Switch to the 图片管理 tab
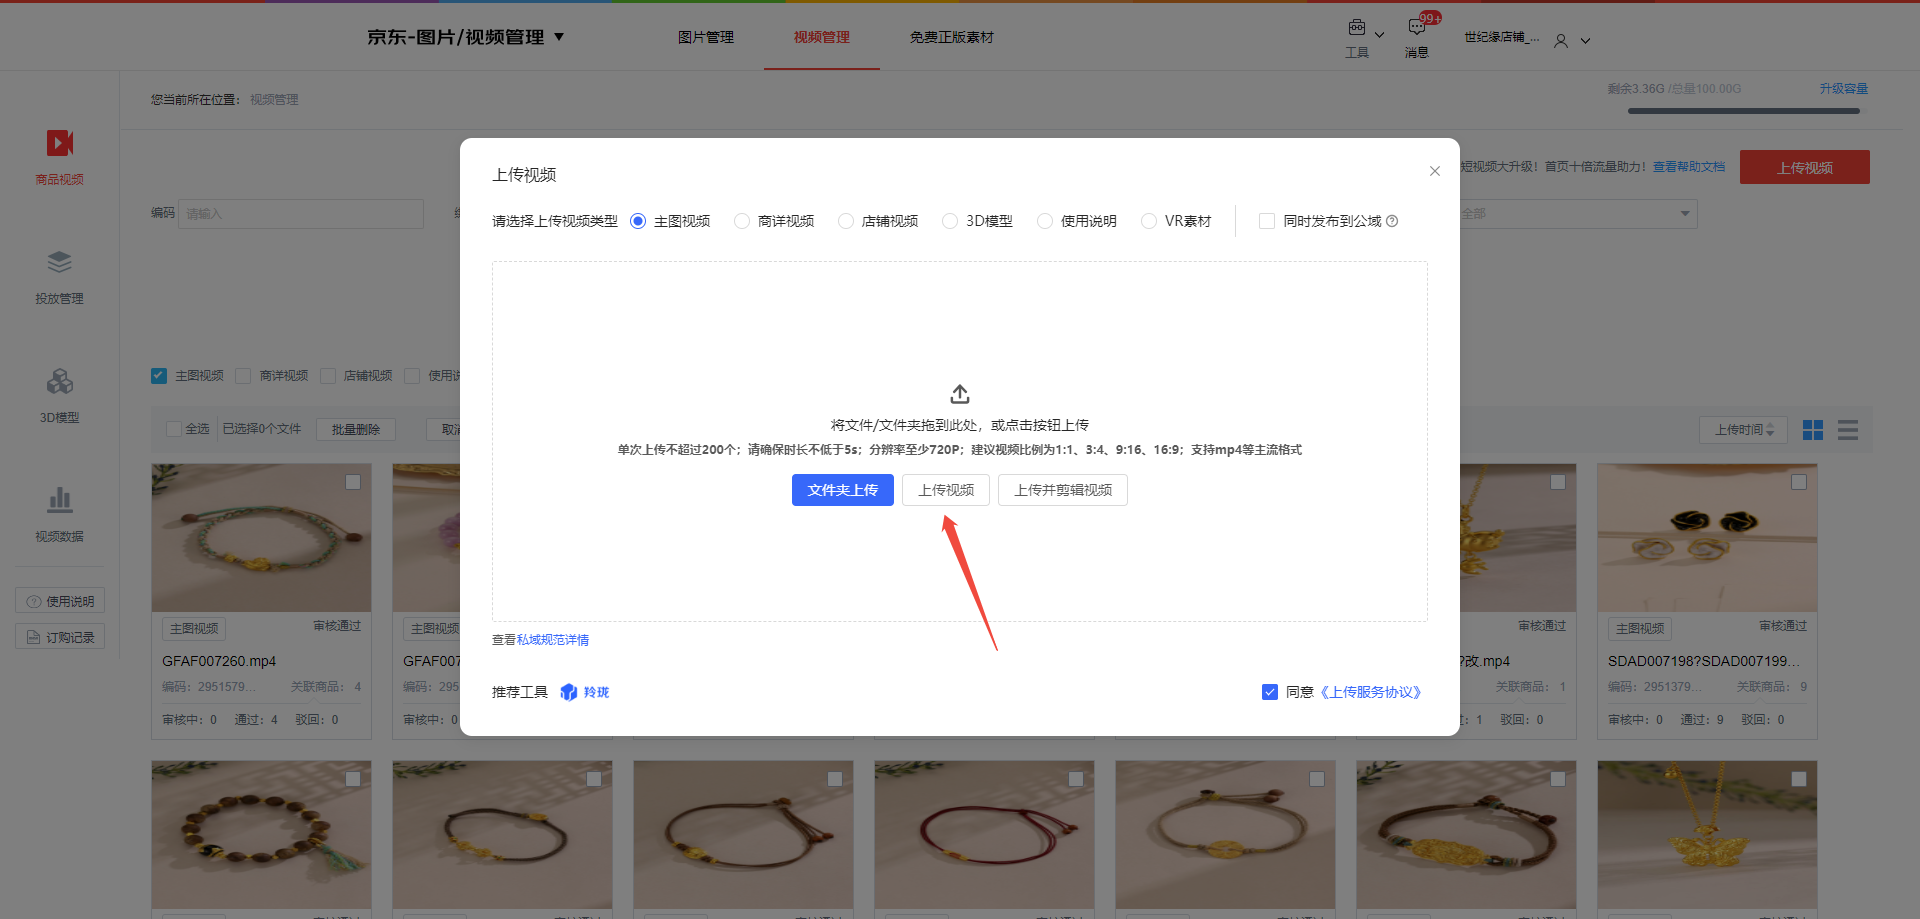 (705, 37)
